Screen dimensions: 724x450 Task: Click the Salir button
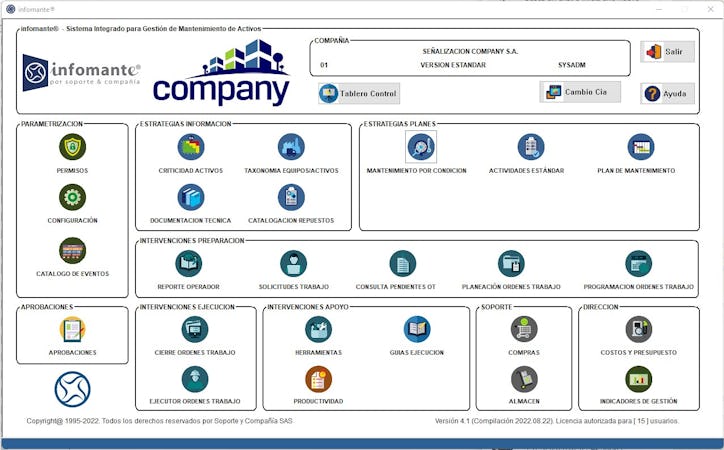click(667, 52)
